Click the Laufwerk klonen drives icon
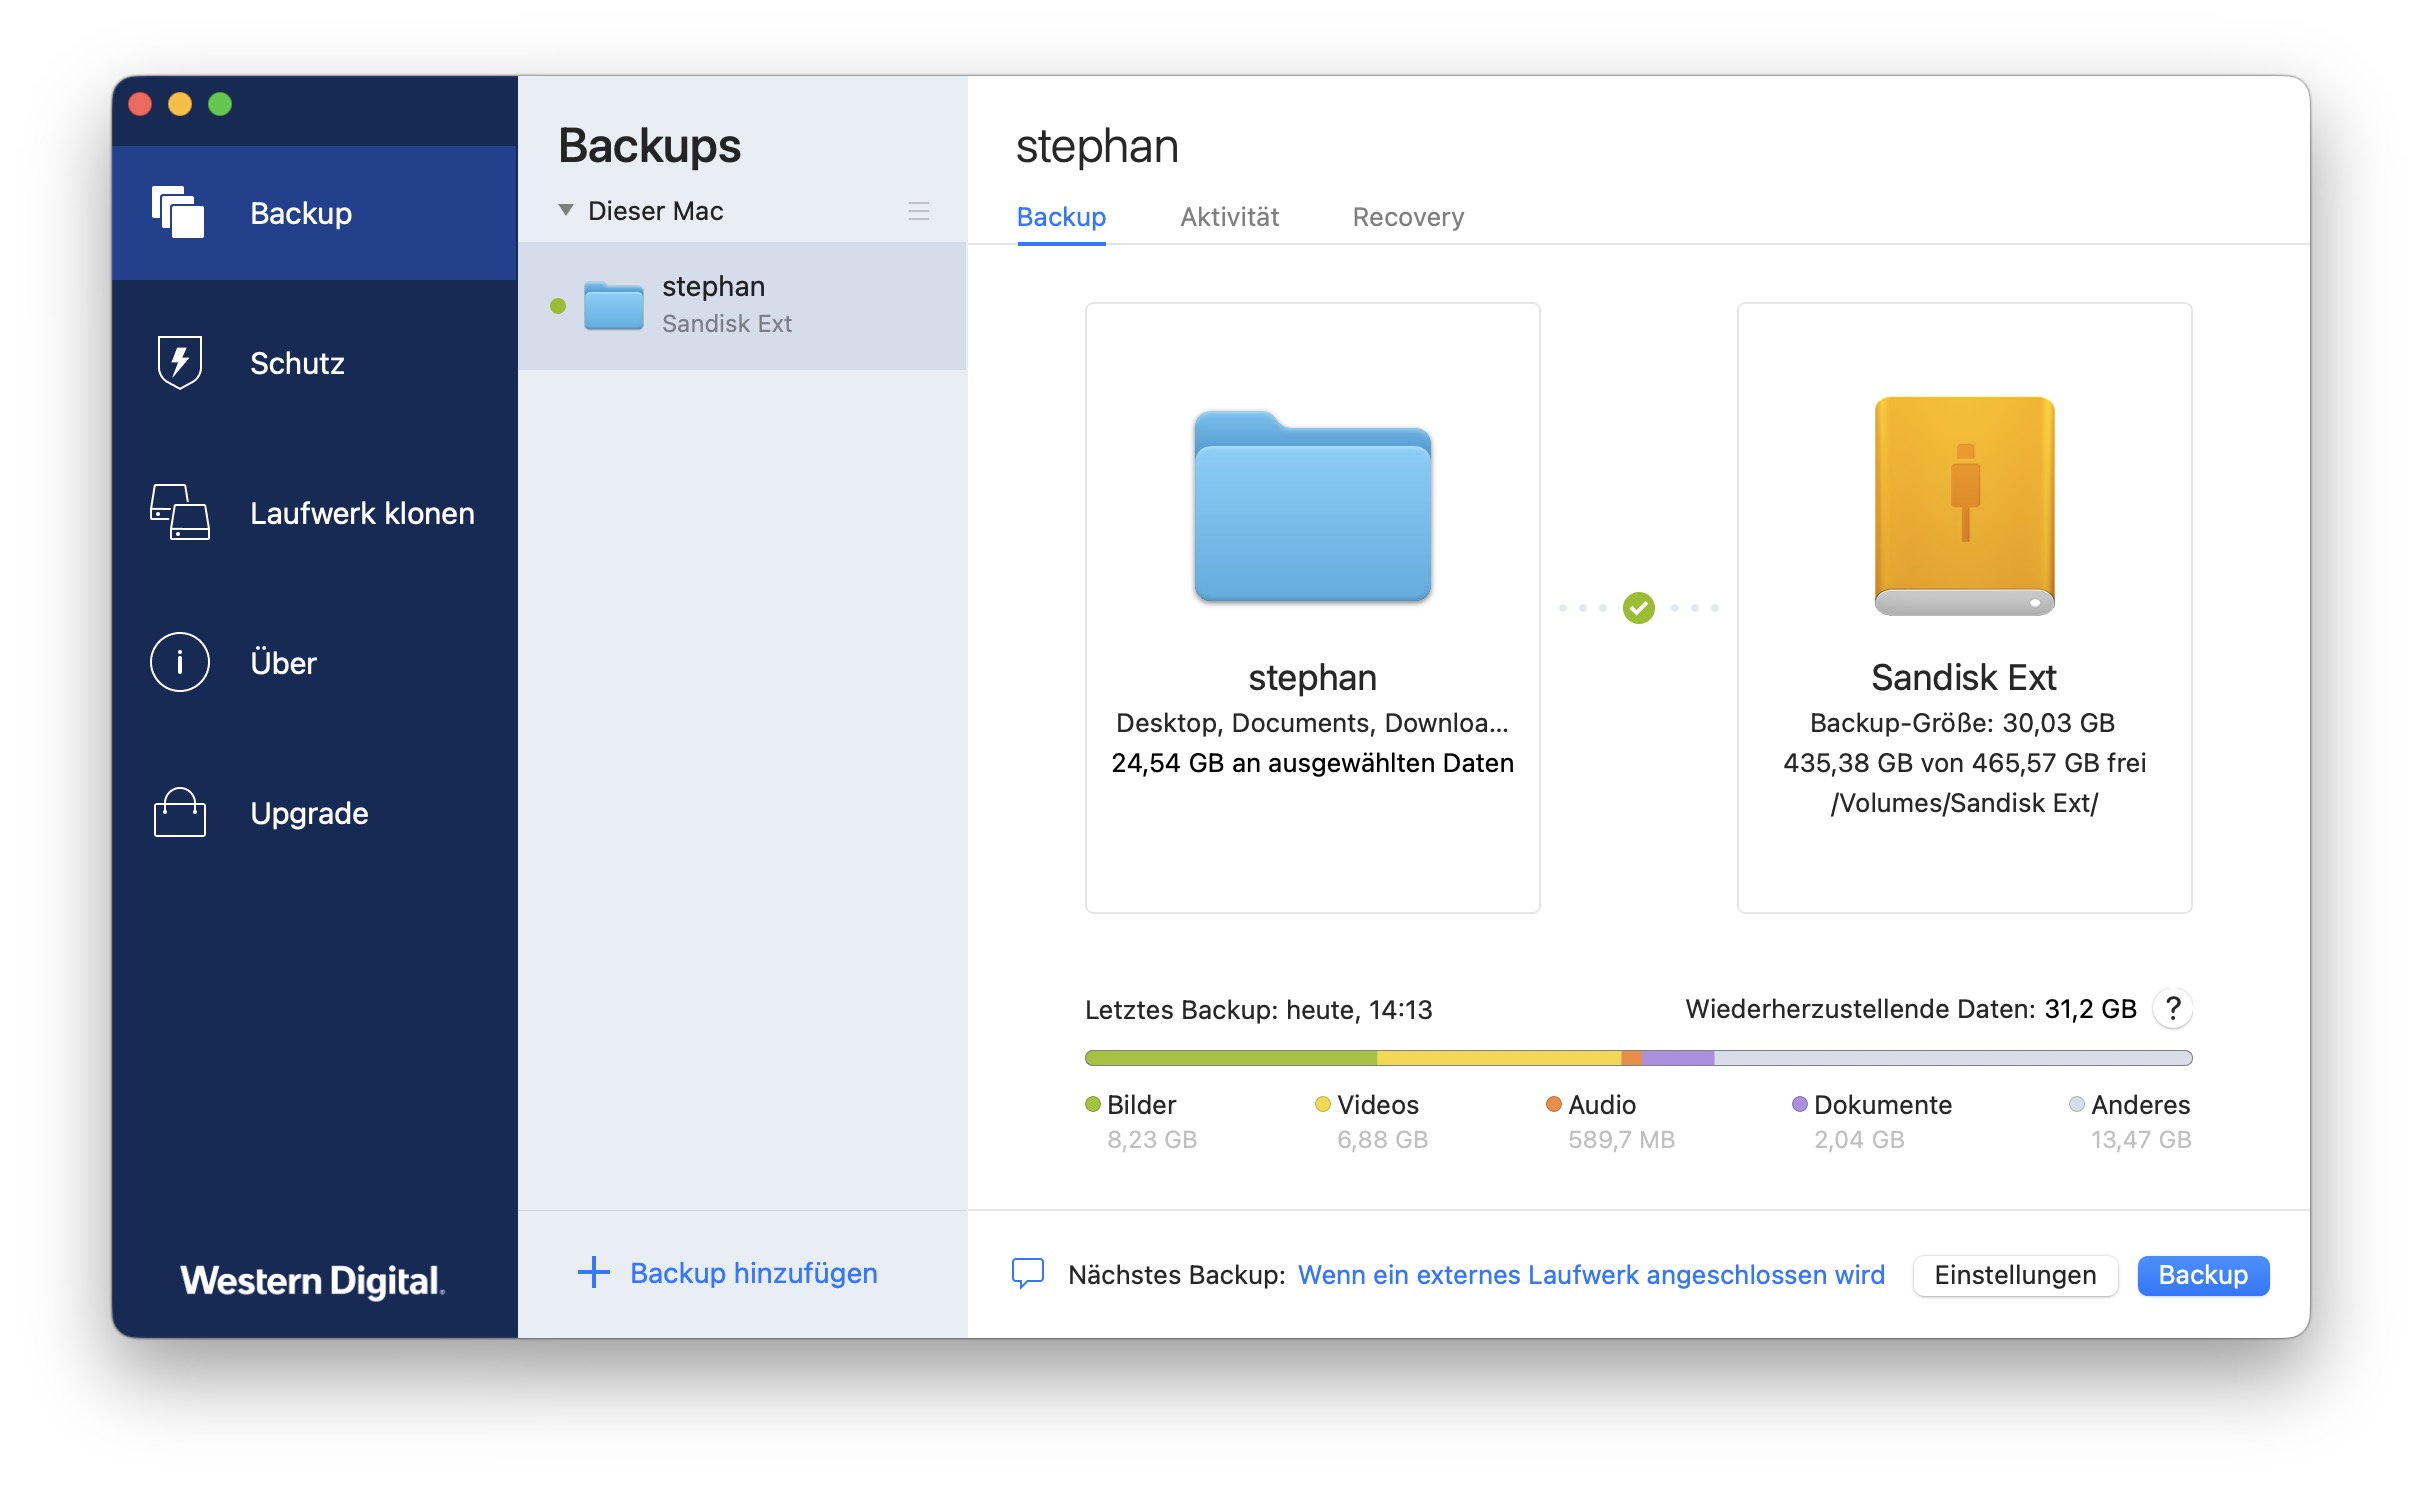This screenshot has height=1486, width=2422. [180, 512]
